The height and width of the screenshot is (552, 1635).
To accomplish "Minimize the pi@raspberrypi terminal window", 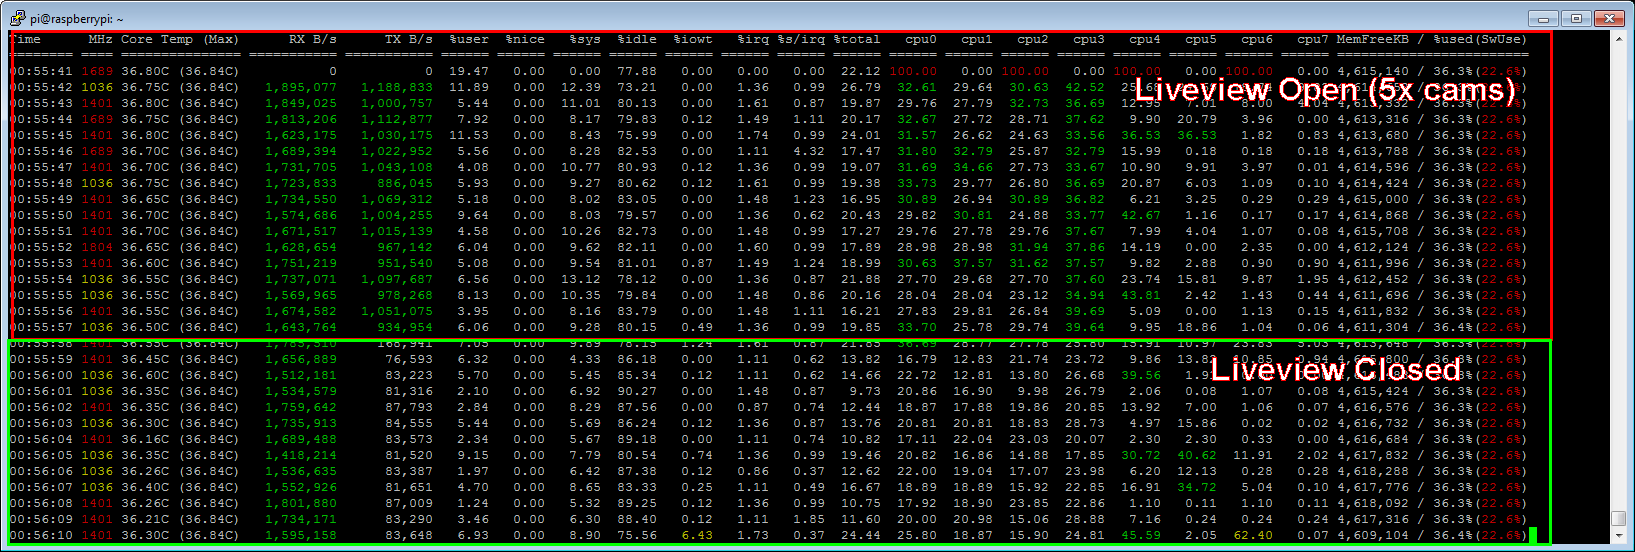I will click(x=1544, y=18).
